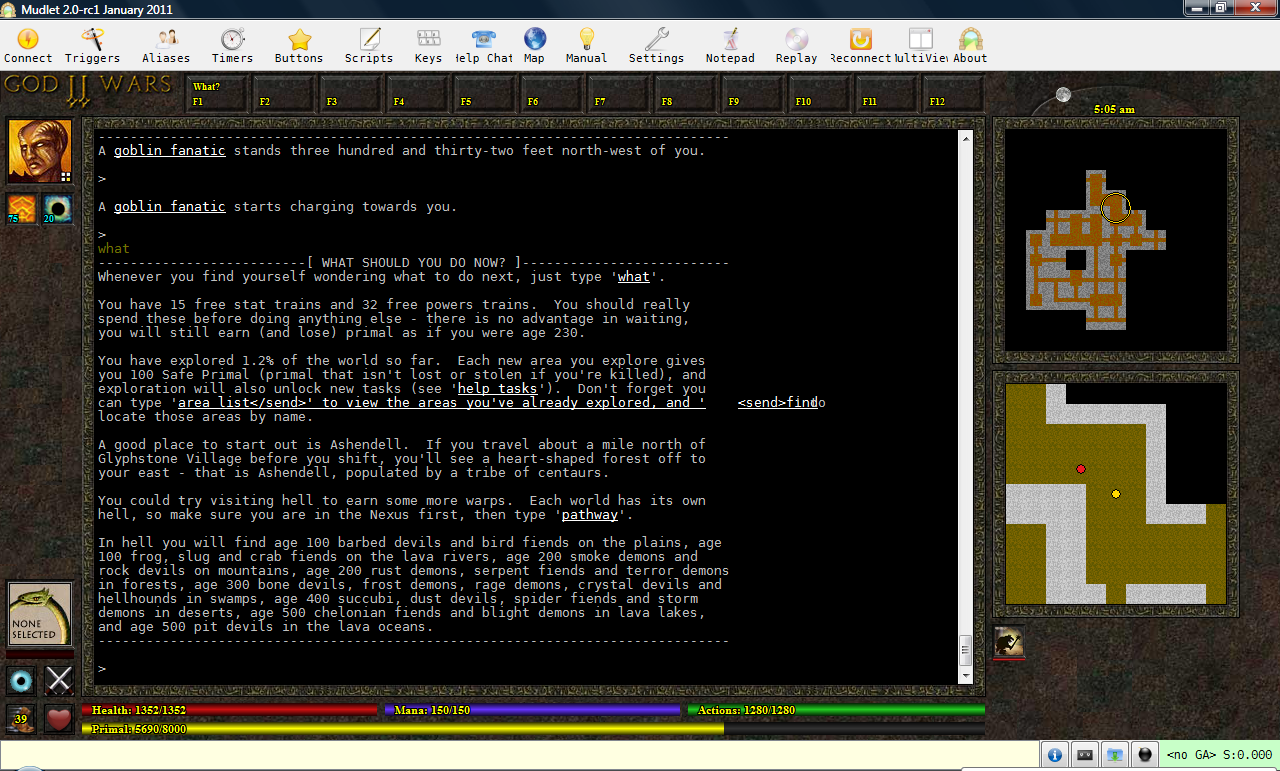1280x771 pixels.
Task: Click the F1 What? macro button
Action: (217, 94)
